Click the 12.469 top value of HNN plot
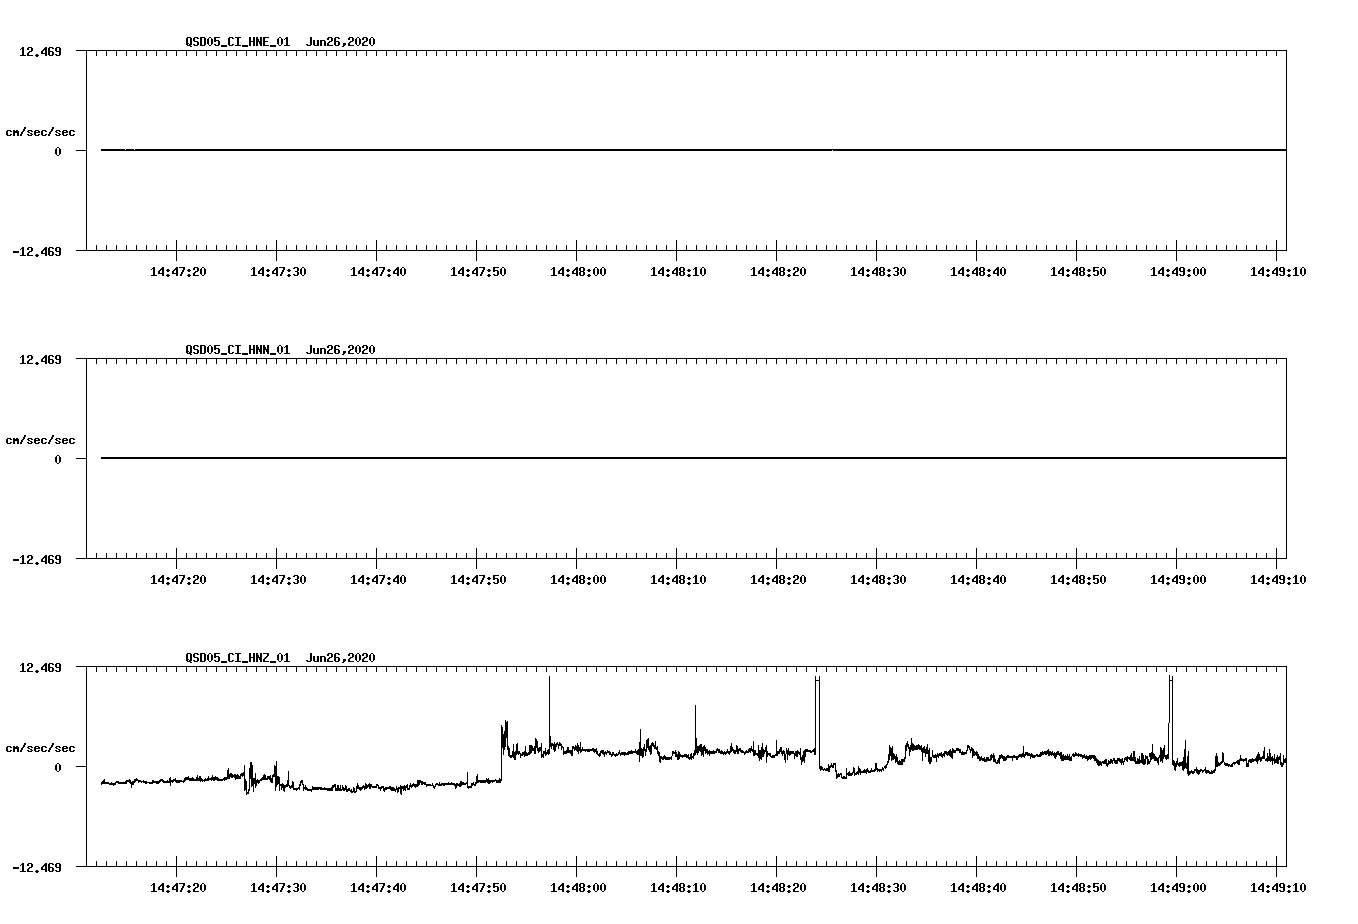This screenshot has width=1358, height=924. (40, 359)
